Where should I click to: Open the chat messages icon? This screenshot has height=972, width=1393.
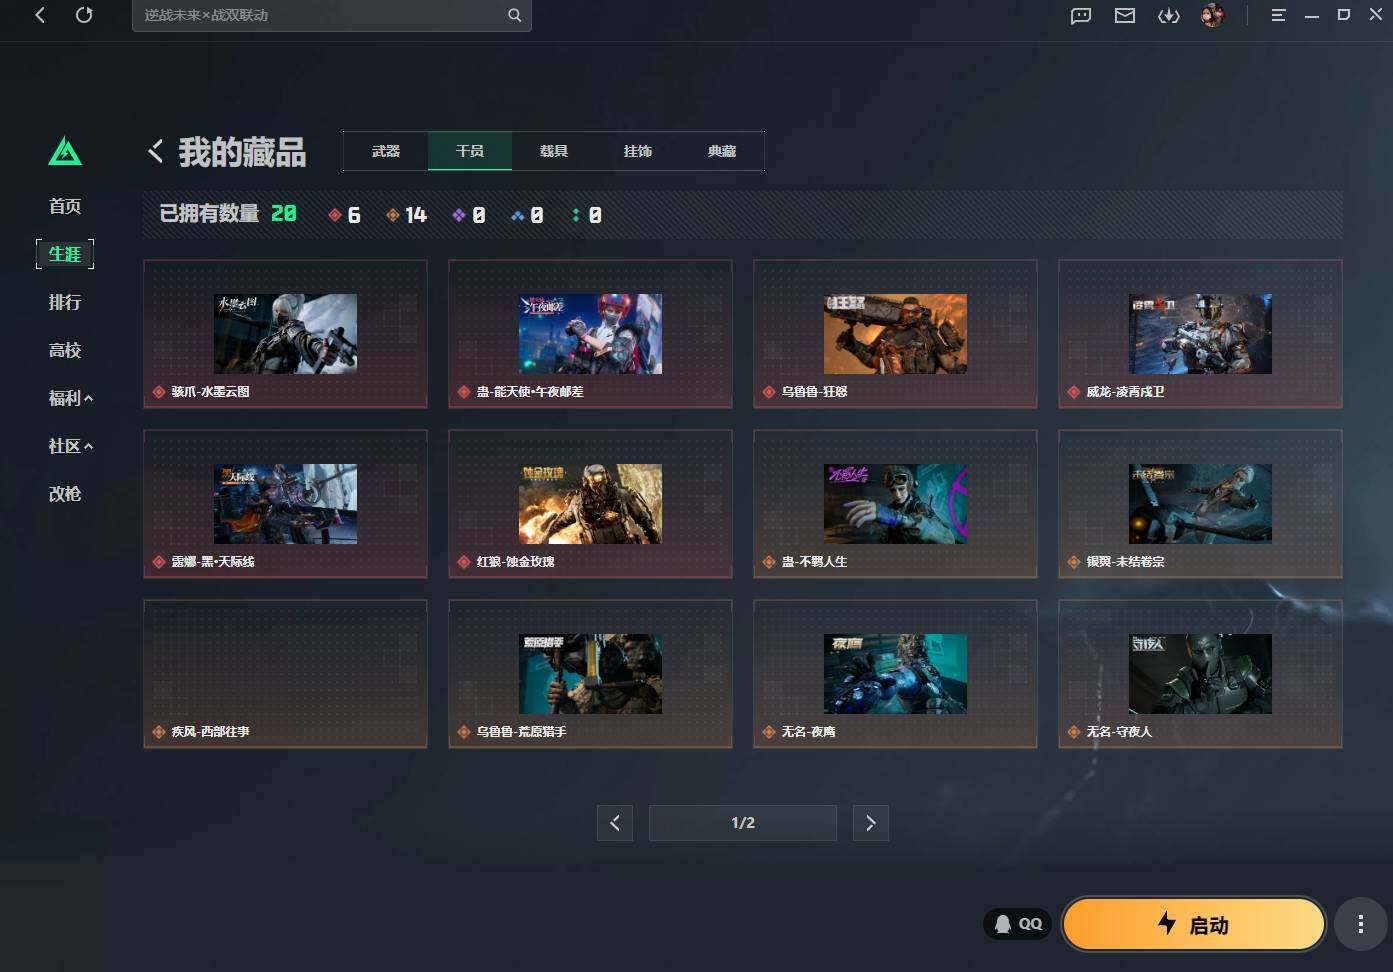click(x=1081, y=15)
